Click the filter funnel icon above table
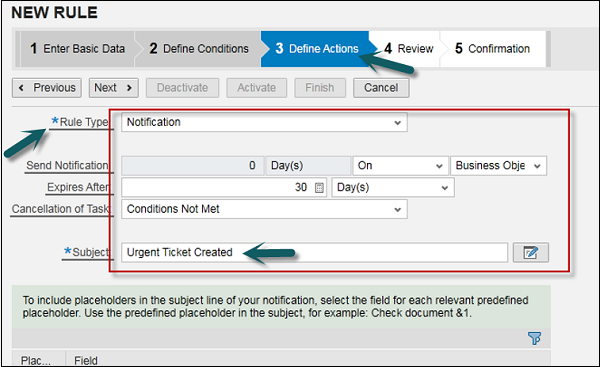The image size is (600, 367). tap(534, 338)
